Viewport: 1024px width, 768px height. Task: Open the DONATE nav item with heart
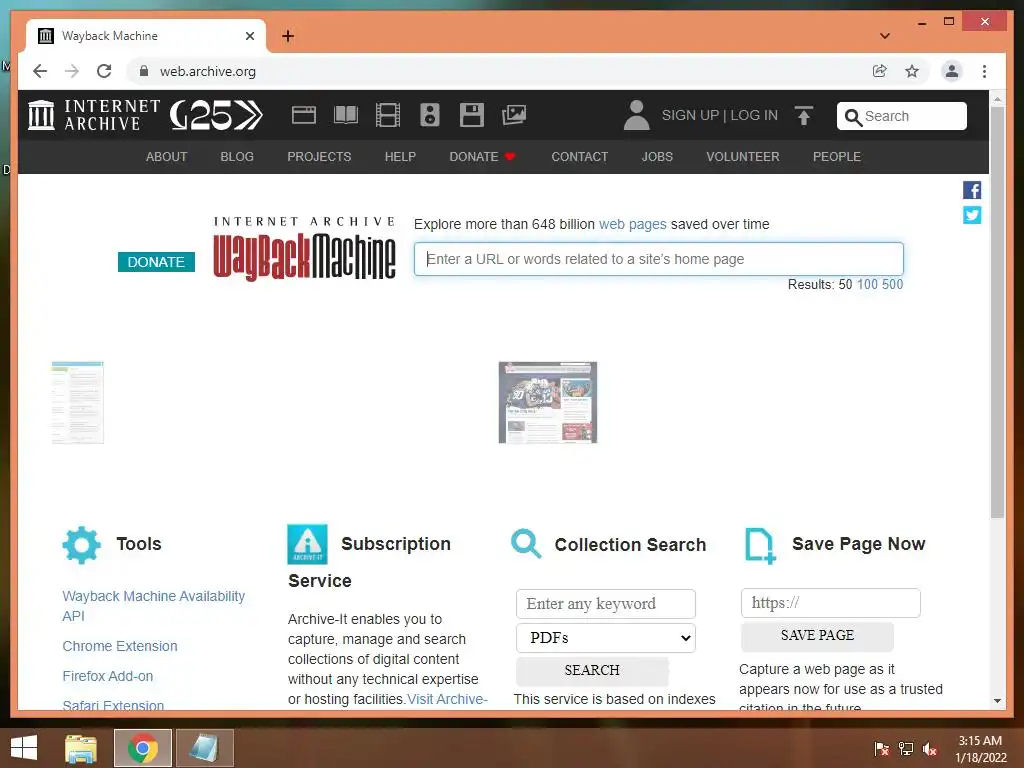pyautogui.click(x=483, y=157)
